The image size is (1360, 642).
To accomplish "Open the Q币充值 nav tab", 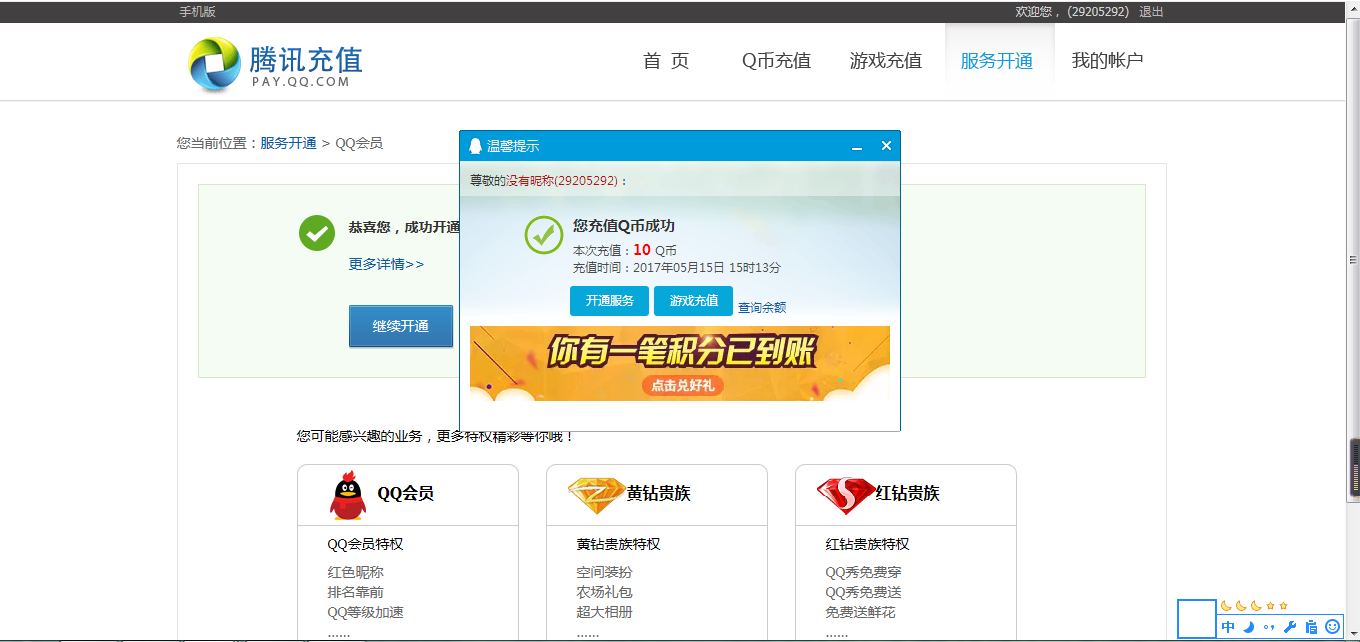I will coord(776,61).
